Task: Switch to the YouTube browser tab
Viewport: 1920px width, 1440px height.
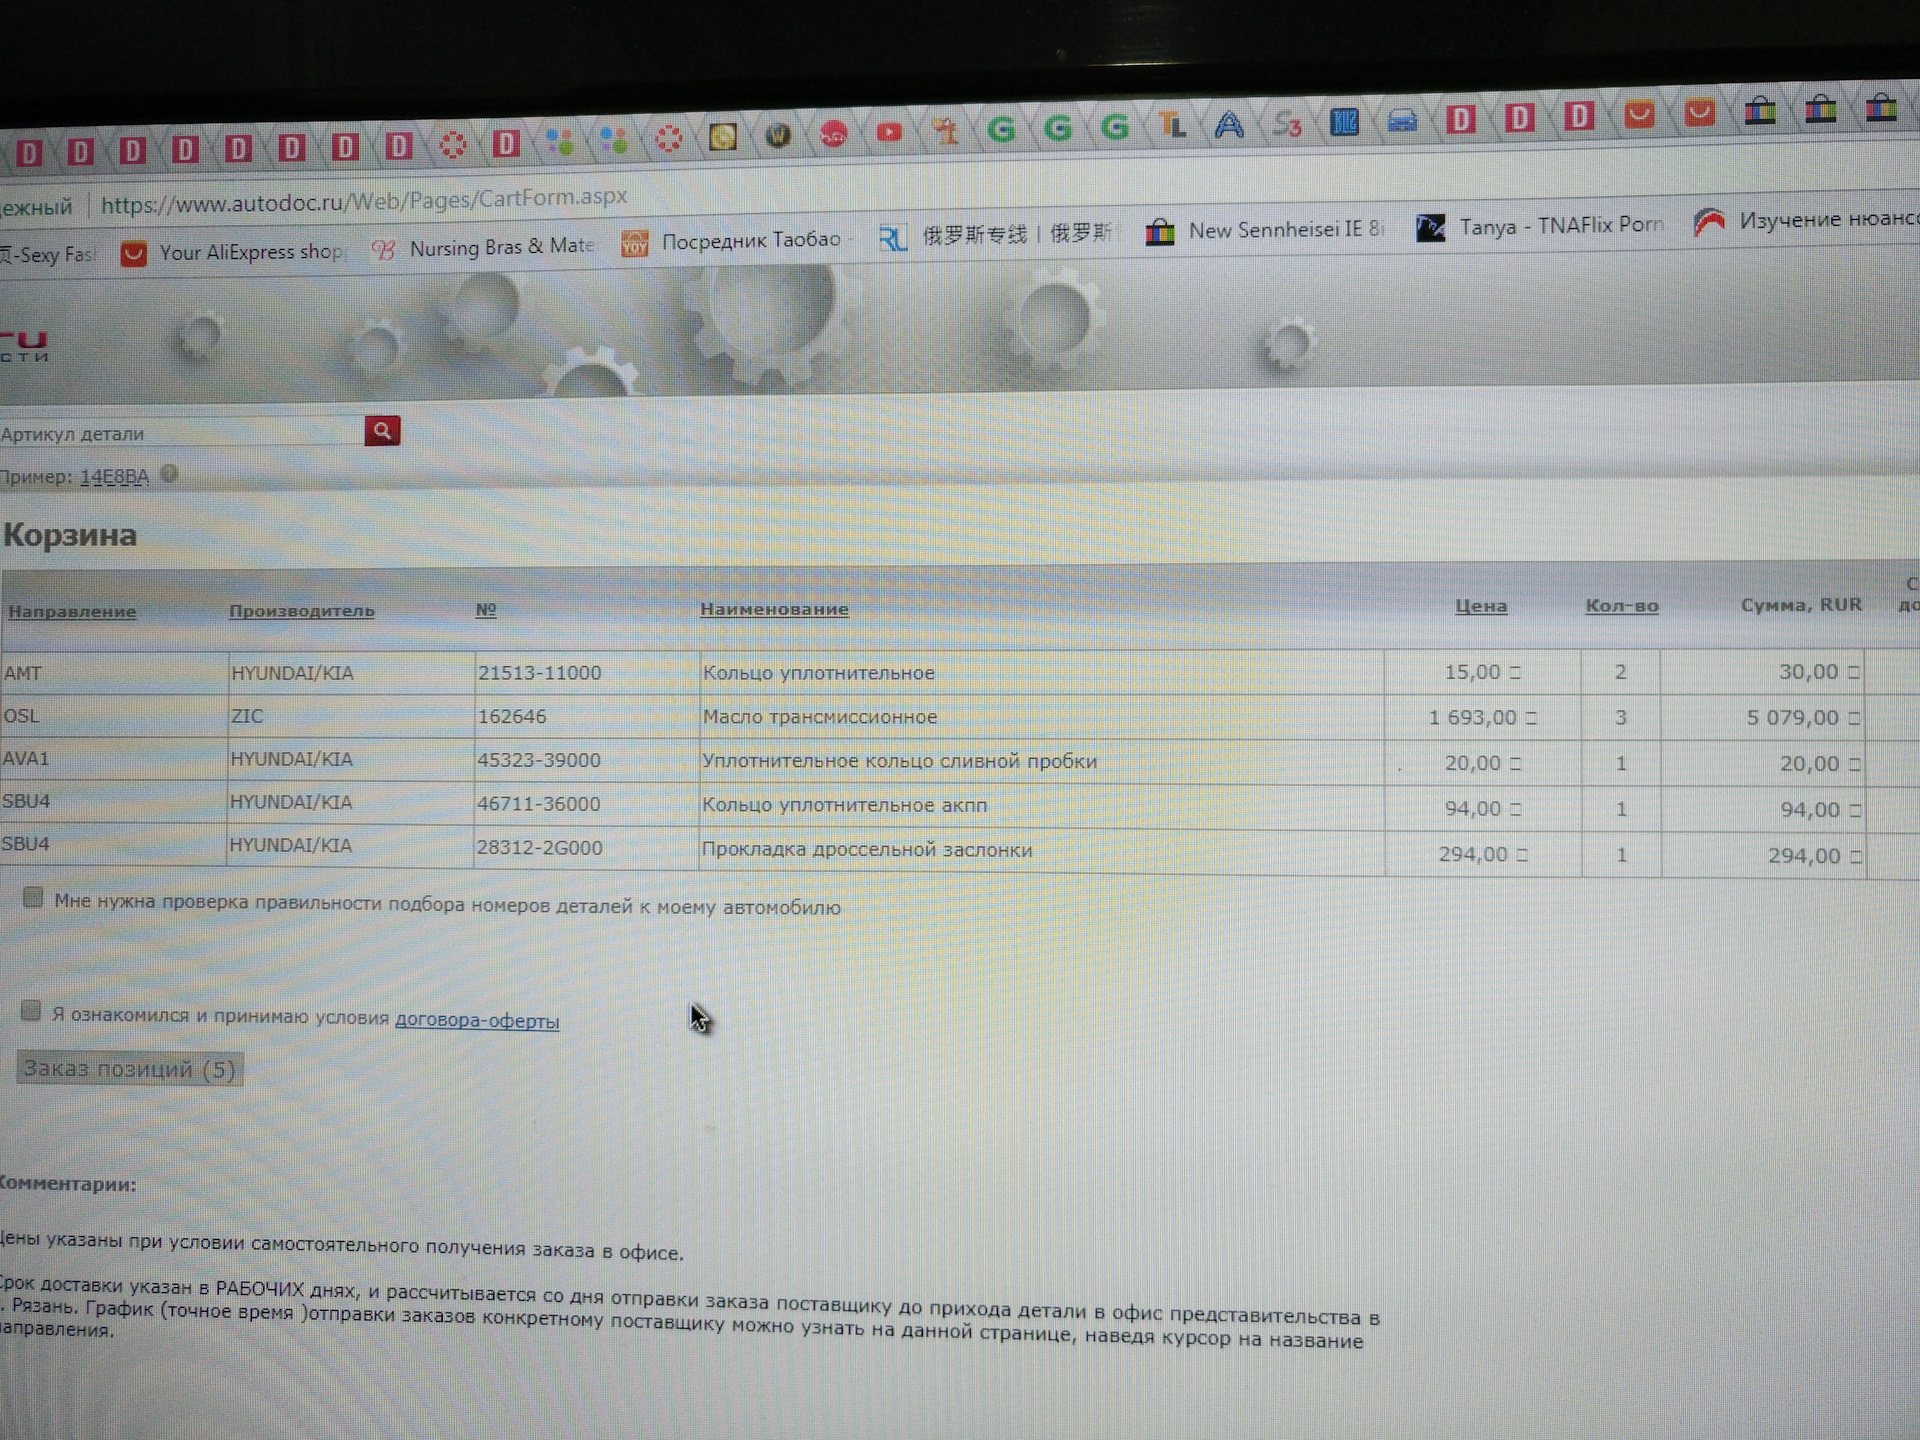Action: click(x=888, y=132)
